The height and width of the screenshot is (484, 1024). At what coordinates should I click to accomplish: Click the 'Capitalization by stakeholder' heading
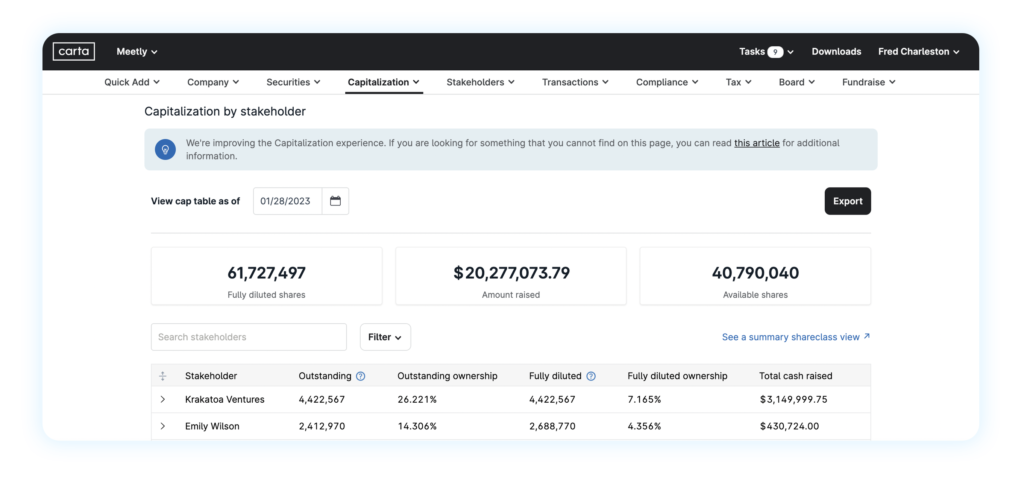point(225,112)
